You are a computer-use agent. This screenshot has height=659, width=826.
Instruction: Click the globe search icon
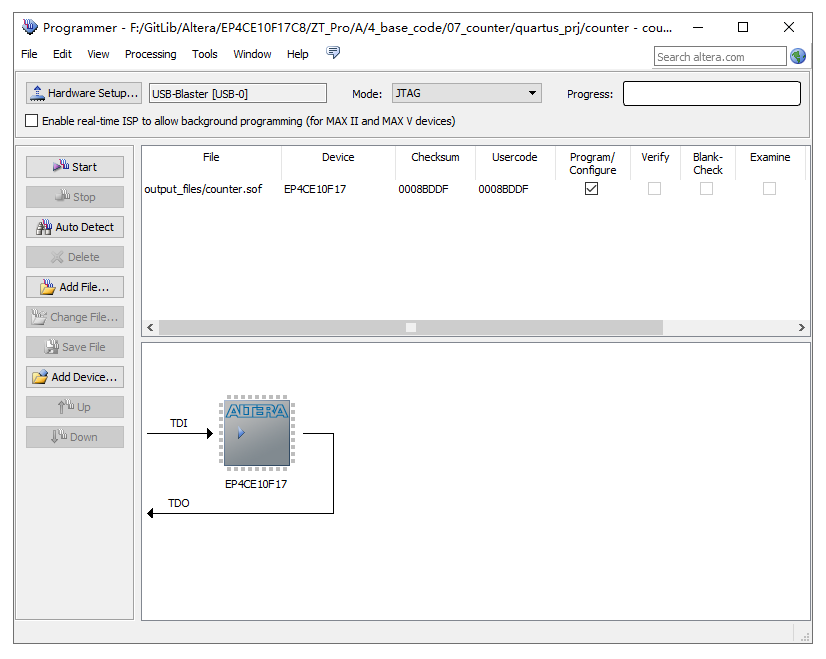coord(798,56)
